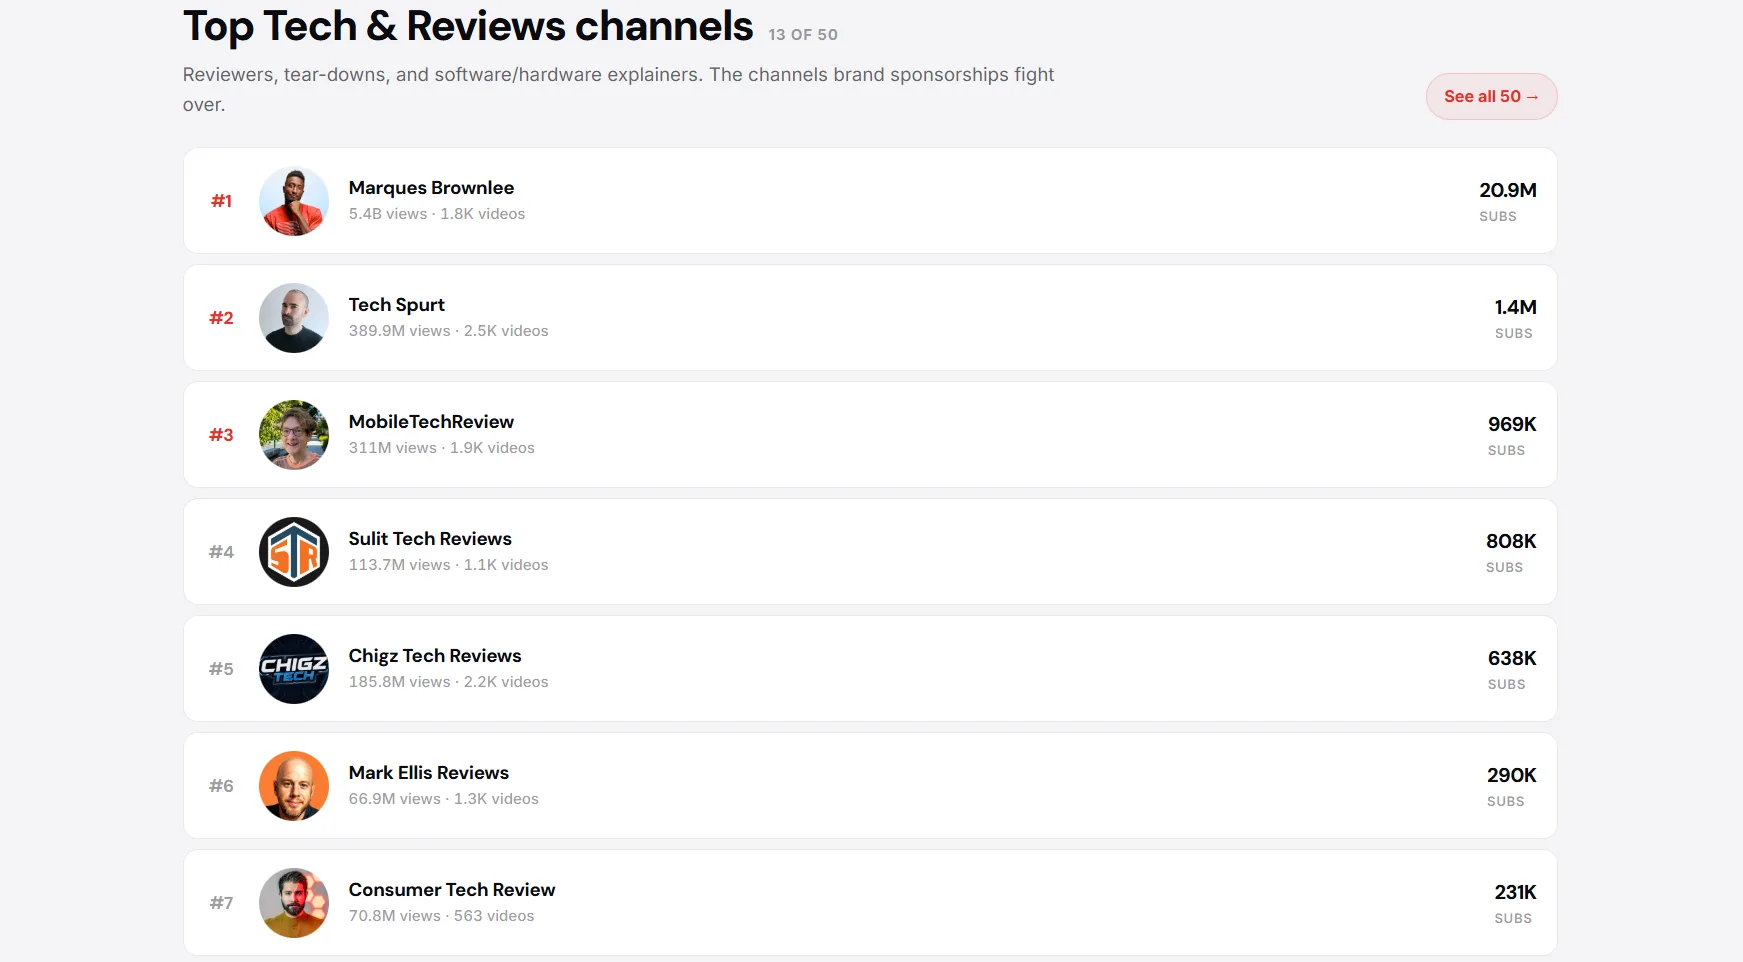Click the '13 OF 50' counter

(803, 35)
